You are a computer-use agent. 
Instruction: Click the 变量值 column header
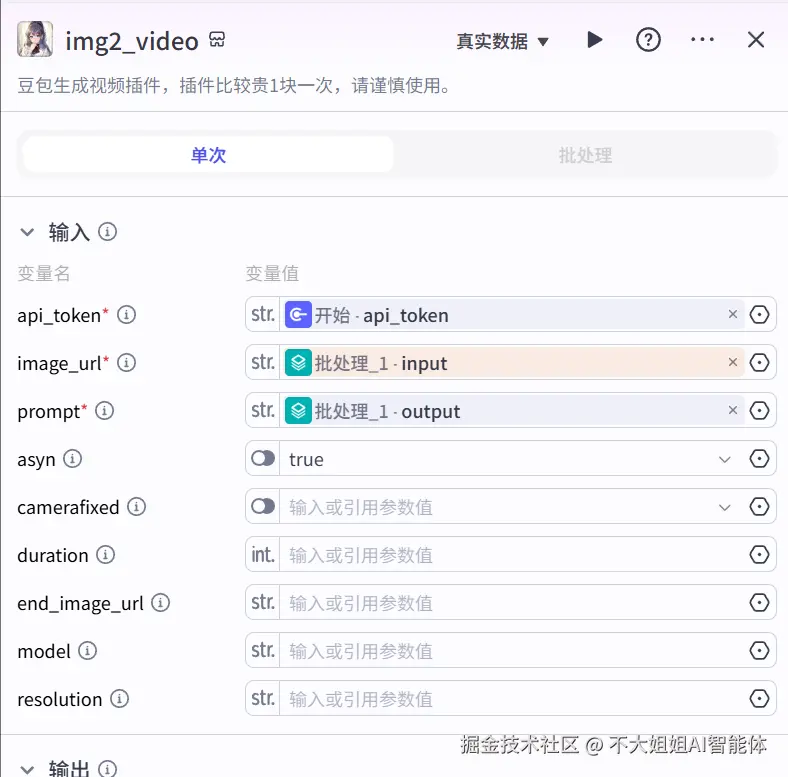pyautogui.click(x=272, y=273)
